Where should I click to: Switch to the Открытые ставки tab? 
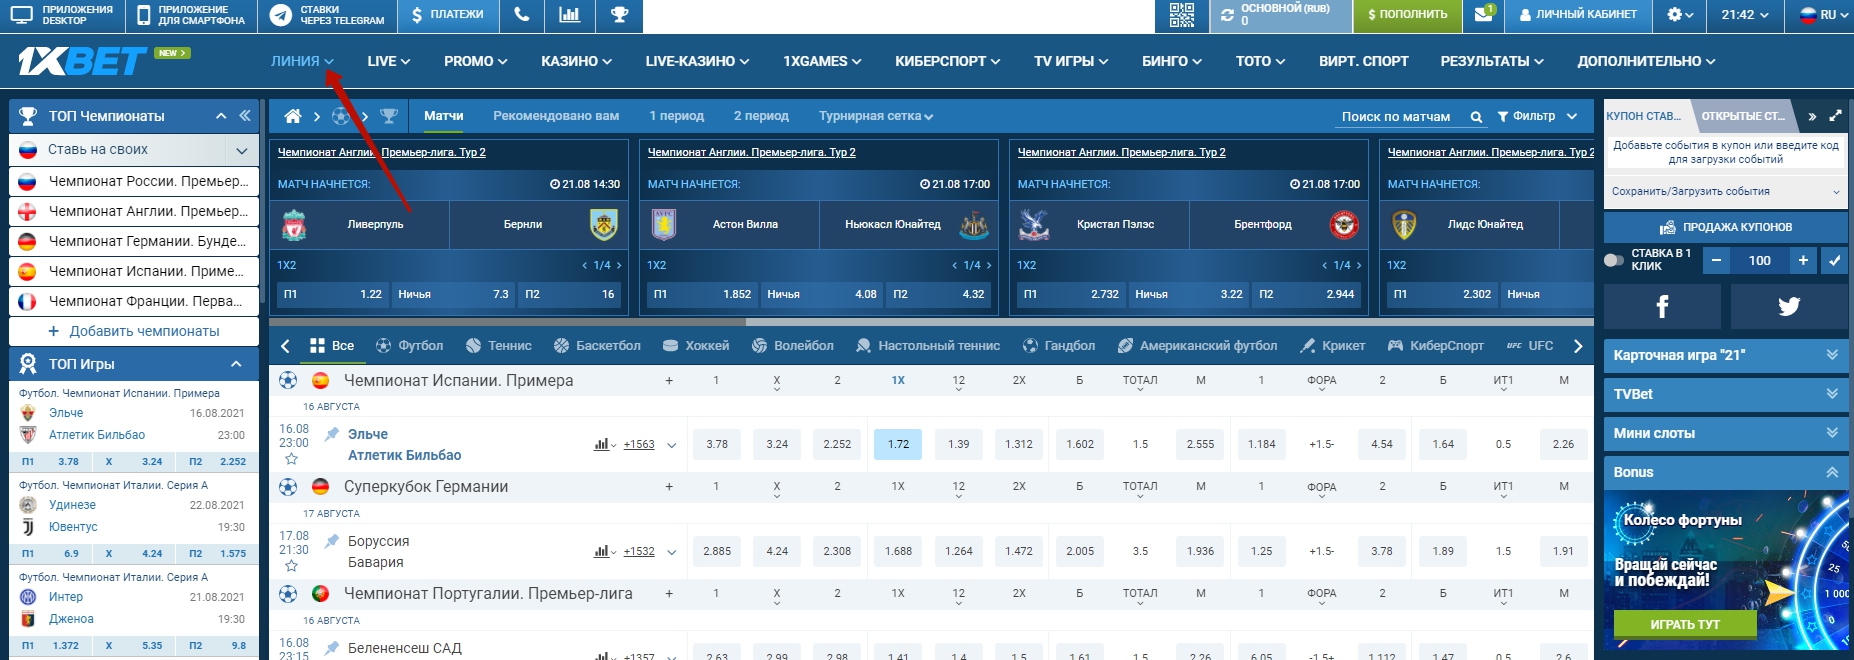[1743, 116]
